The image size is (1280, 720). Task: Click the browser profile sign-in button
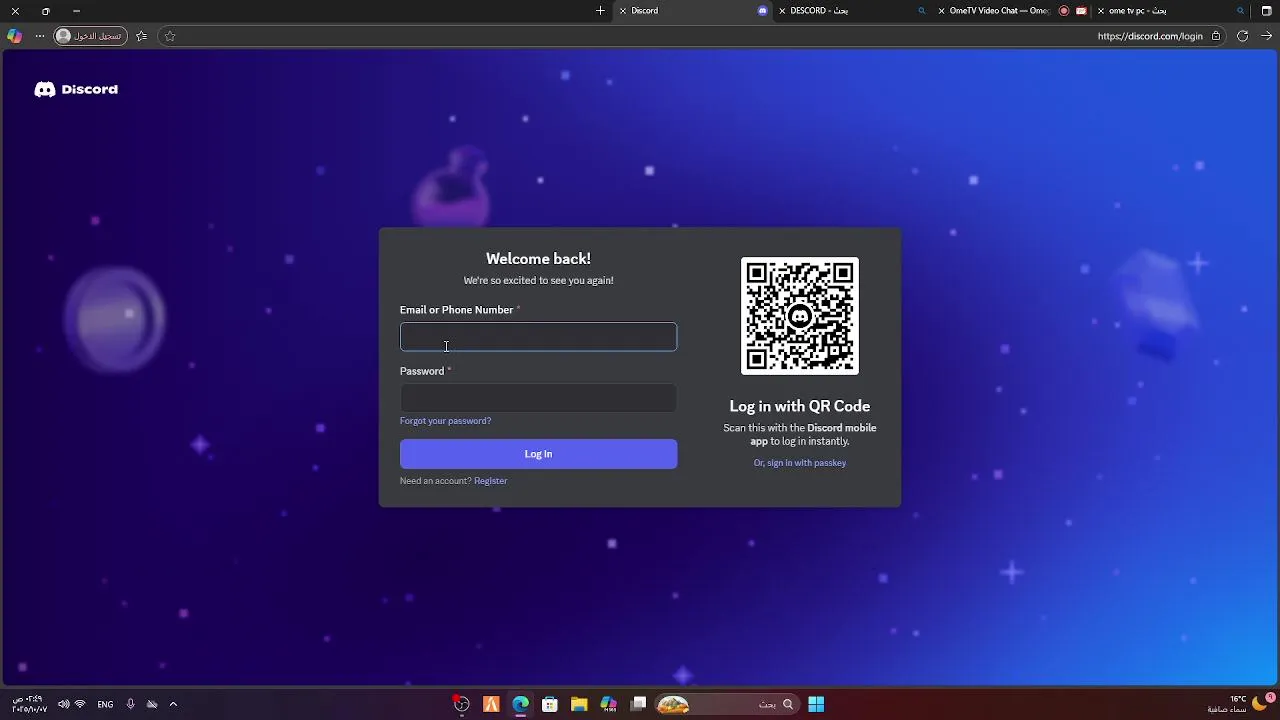pos(90,36)
